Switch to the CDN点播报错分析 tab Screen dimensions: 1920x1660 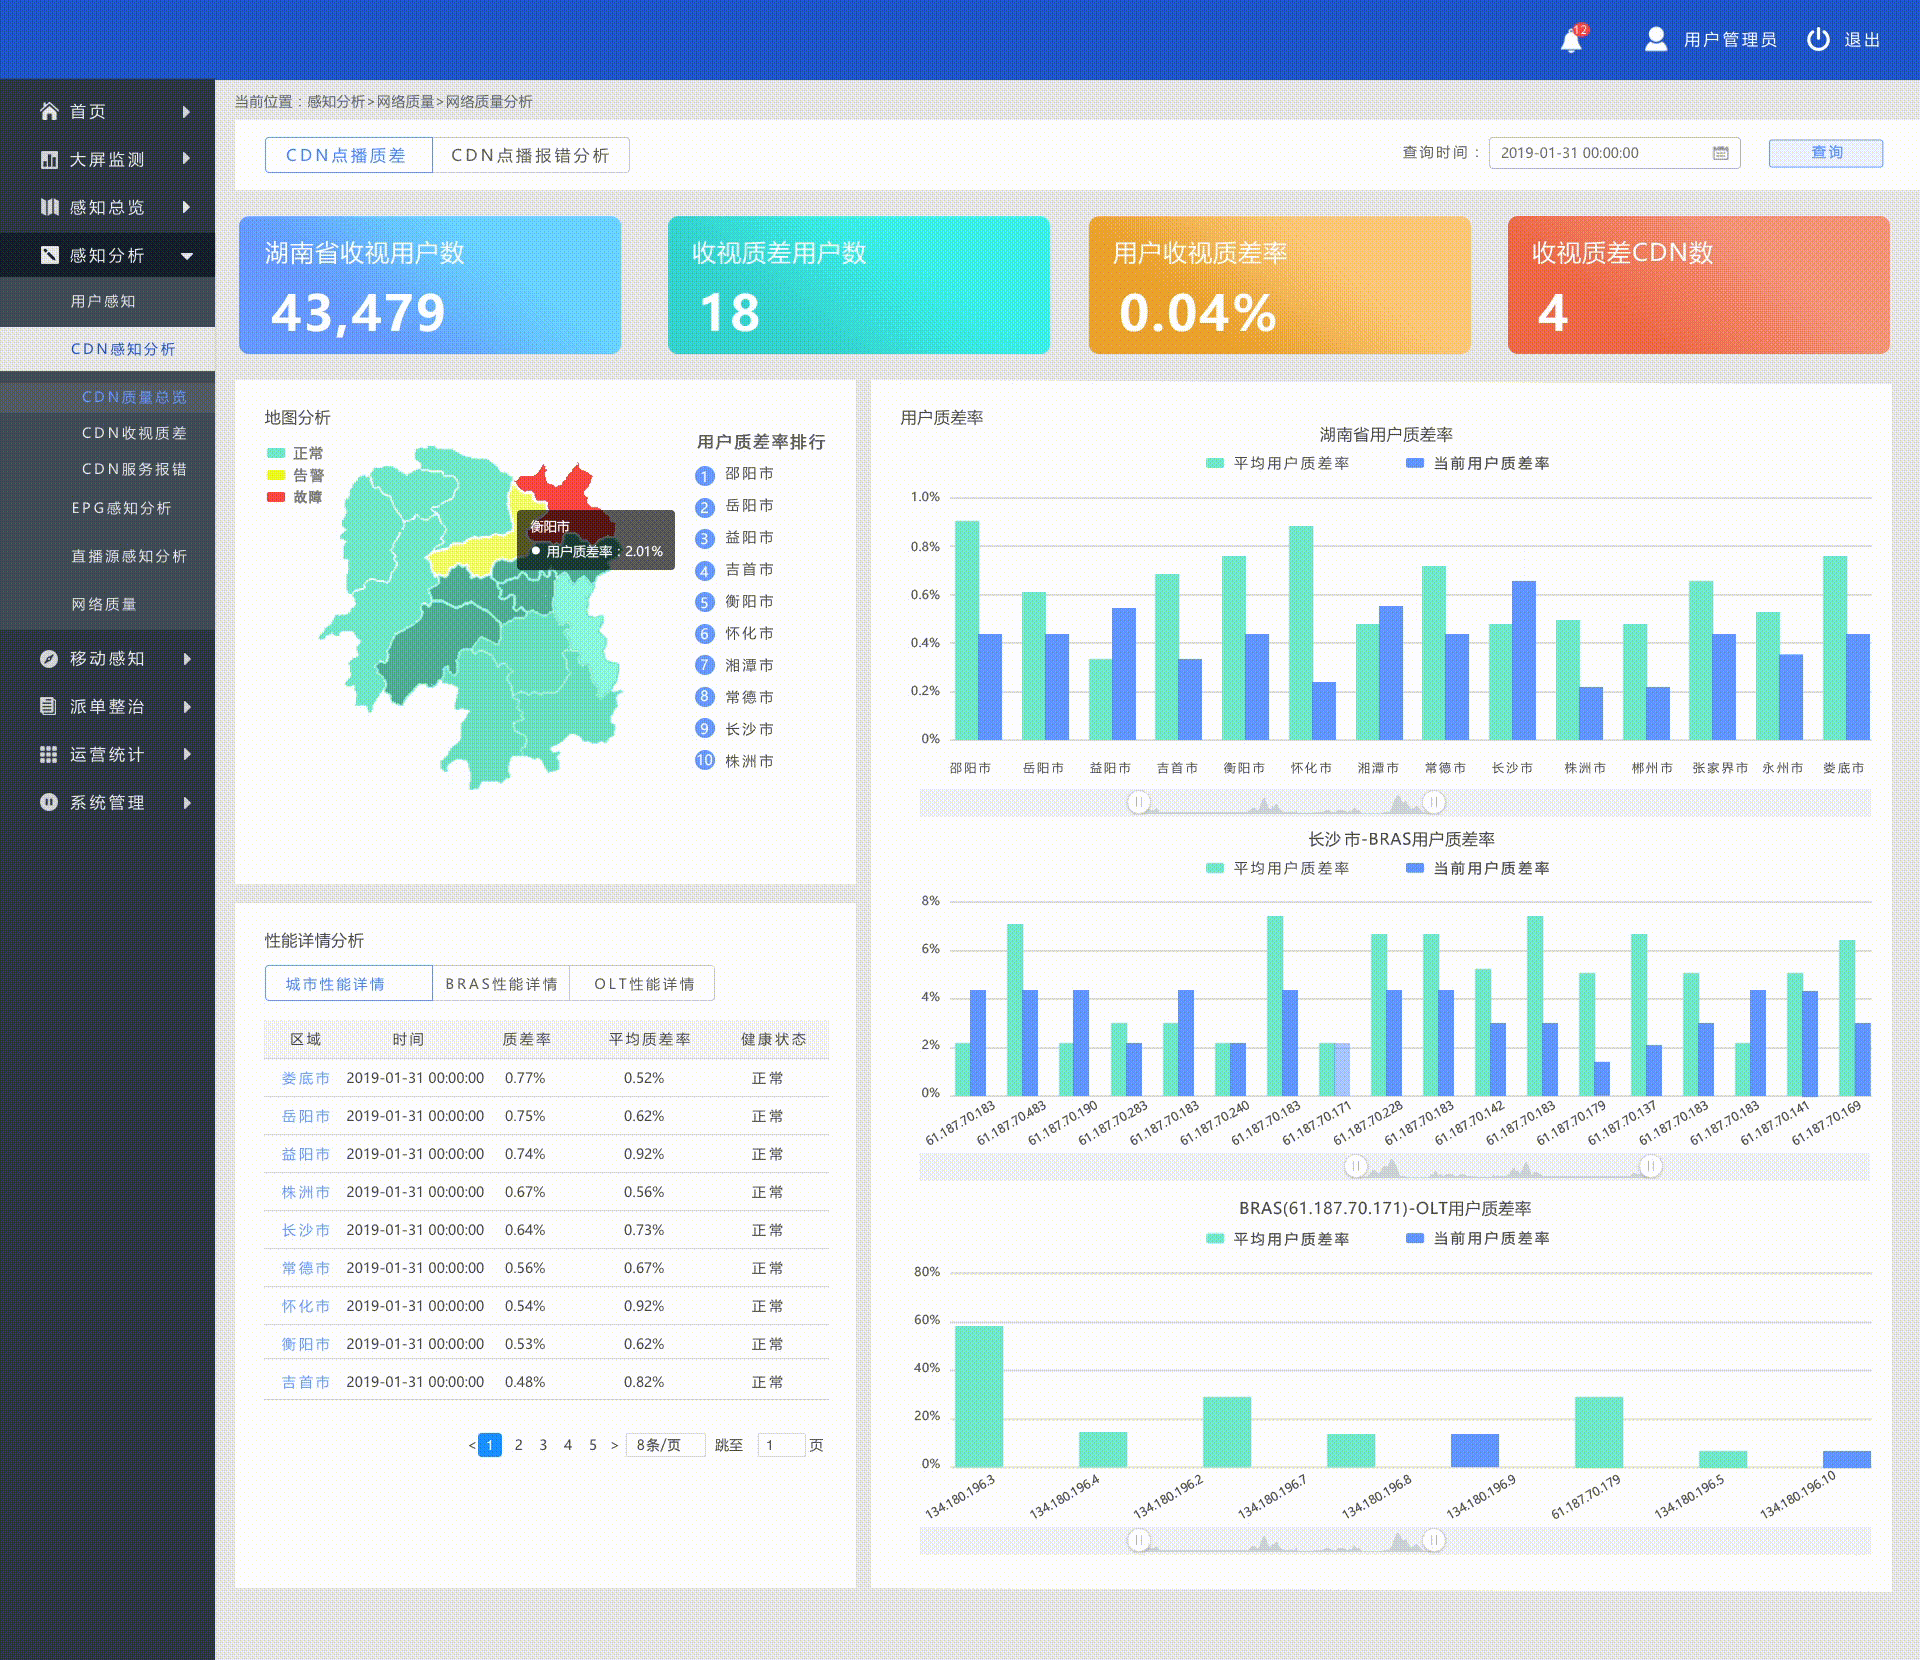tap(530, 155)
